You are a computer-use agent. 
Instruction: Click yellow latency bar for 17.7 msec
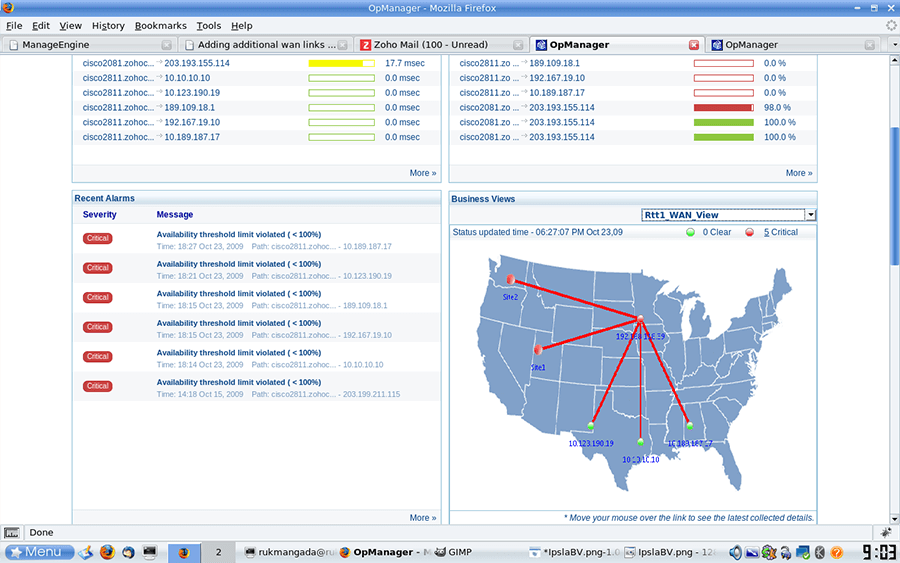(342, 63)
